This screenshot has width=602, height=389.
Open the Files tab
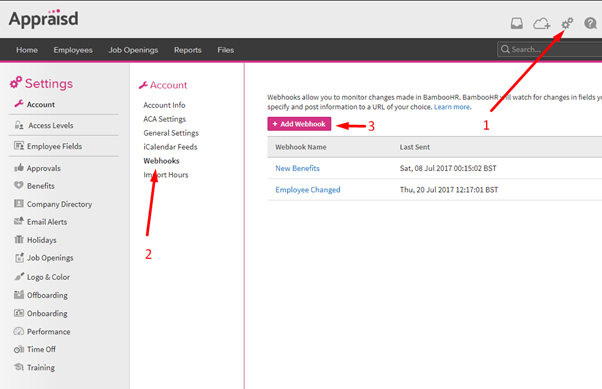pos(225,50)
